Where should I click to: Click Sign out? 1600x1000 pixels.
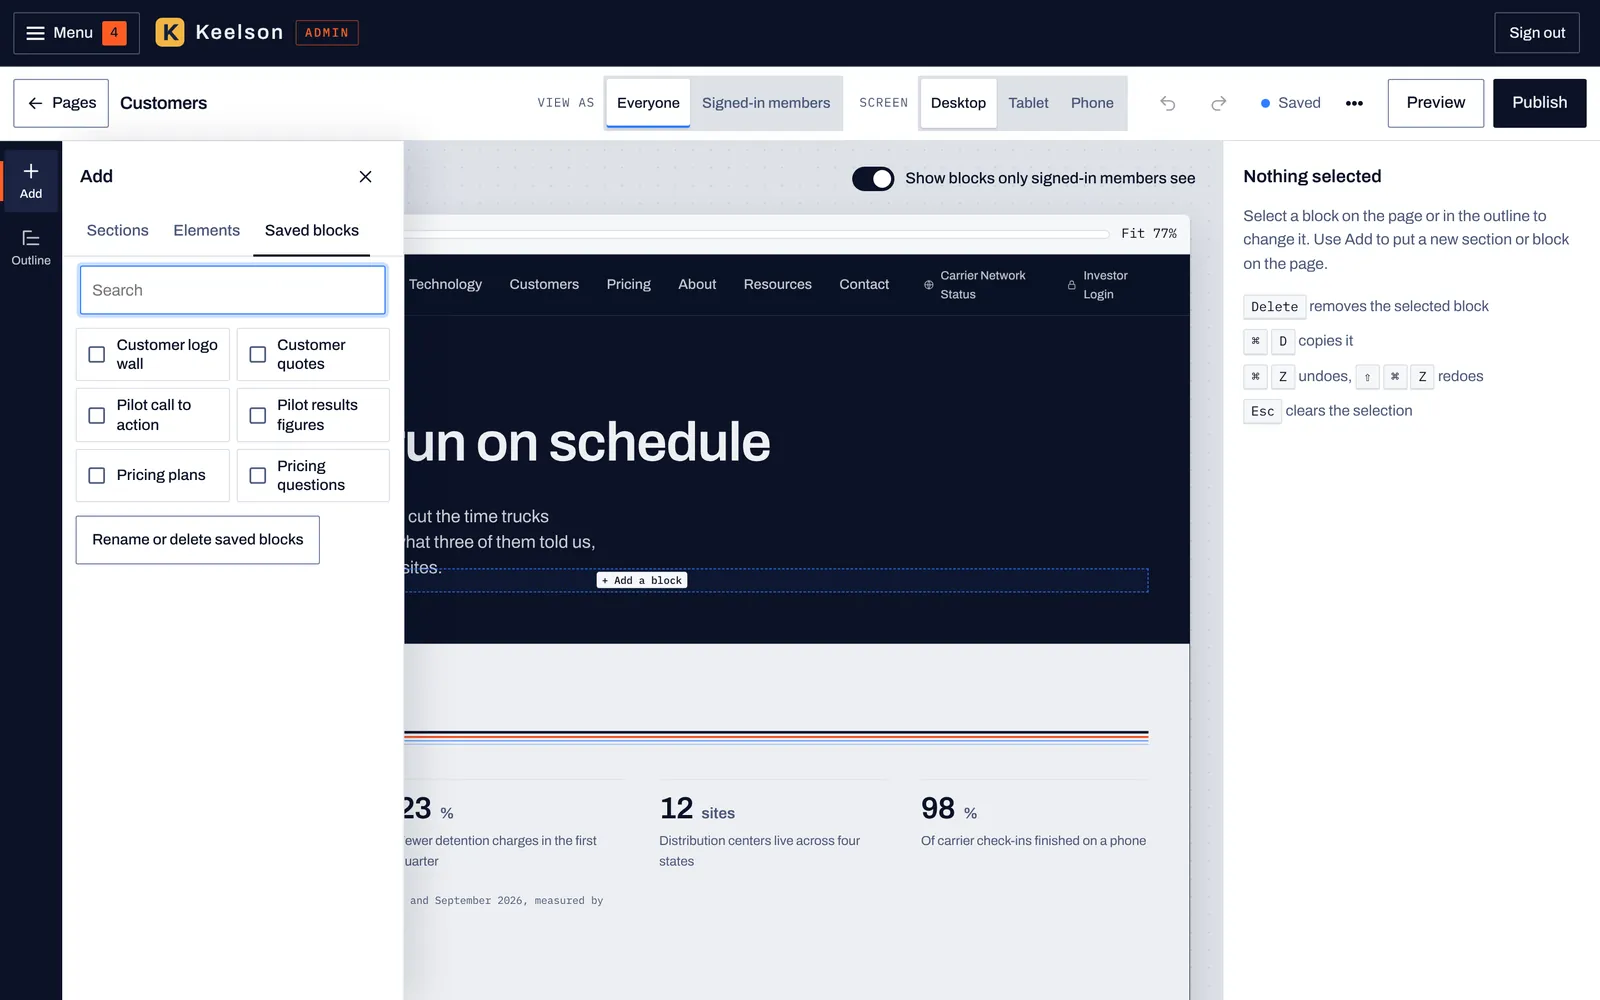coord(1537,33)
